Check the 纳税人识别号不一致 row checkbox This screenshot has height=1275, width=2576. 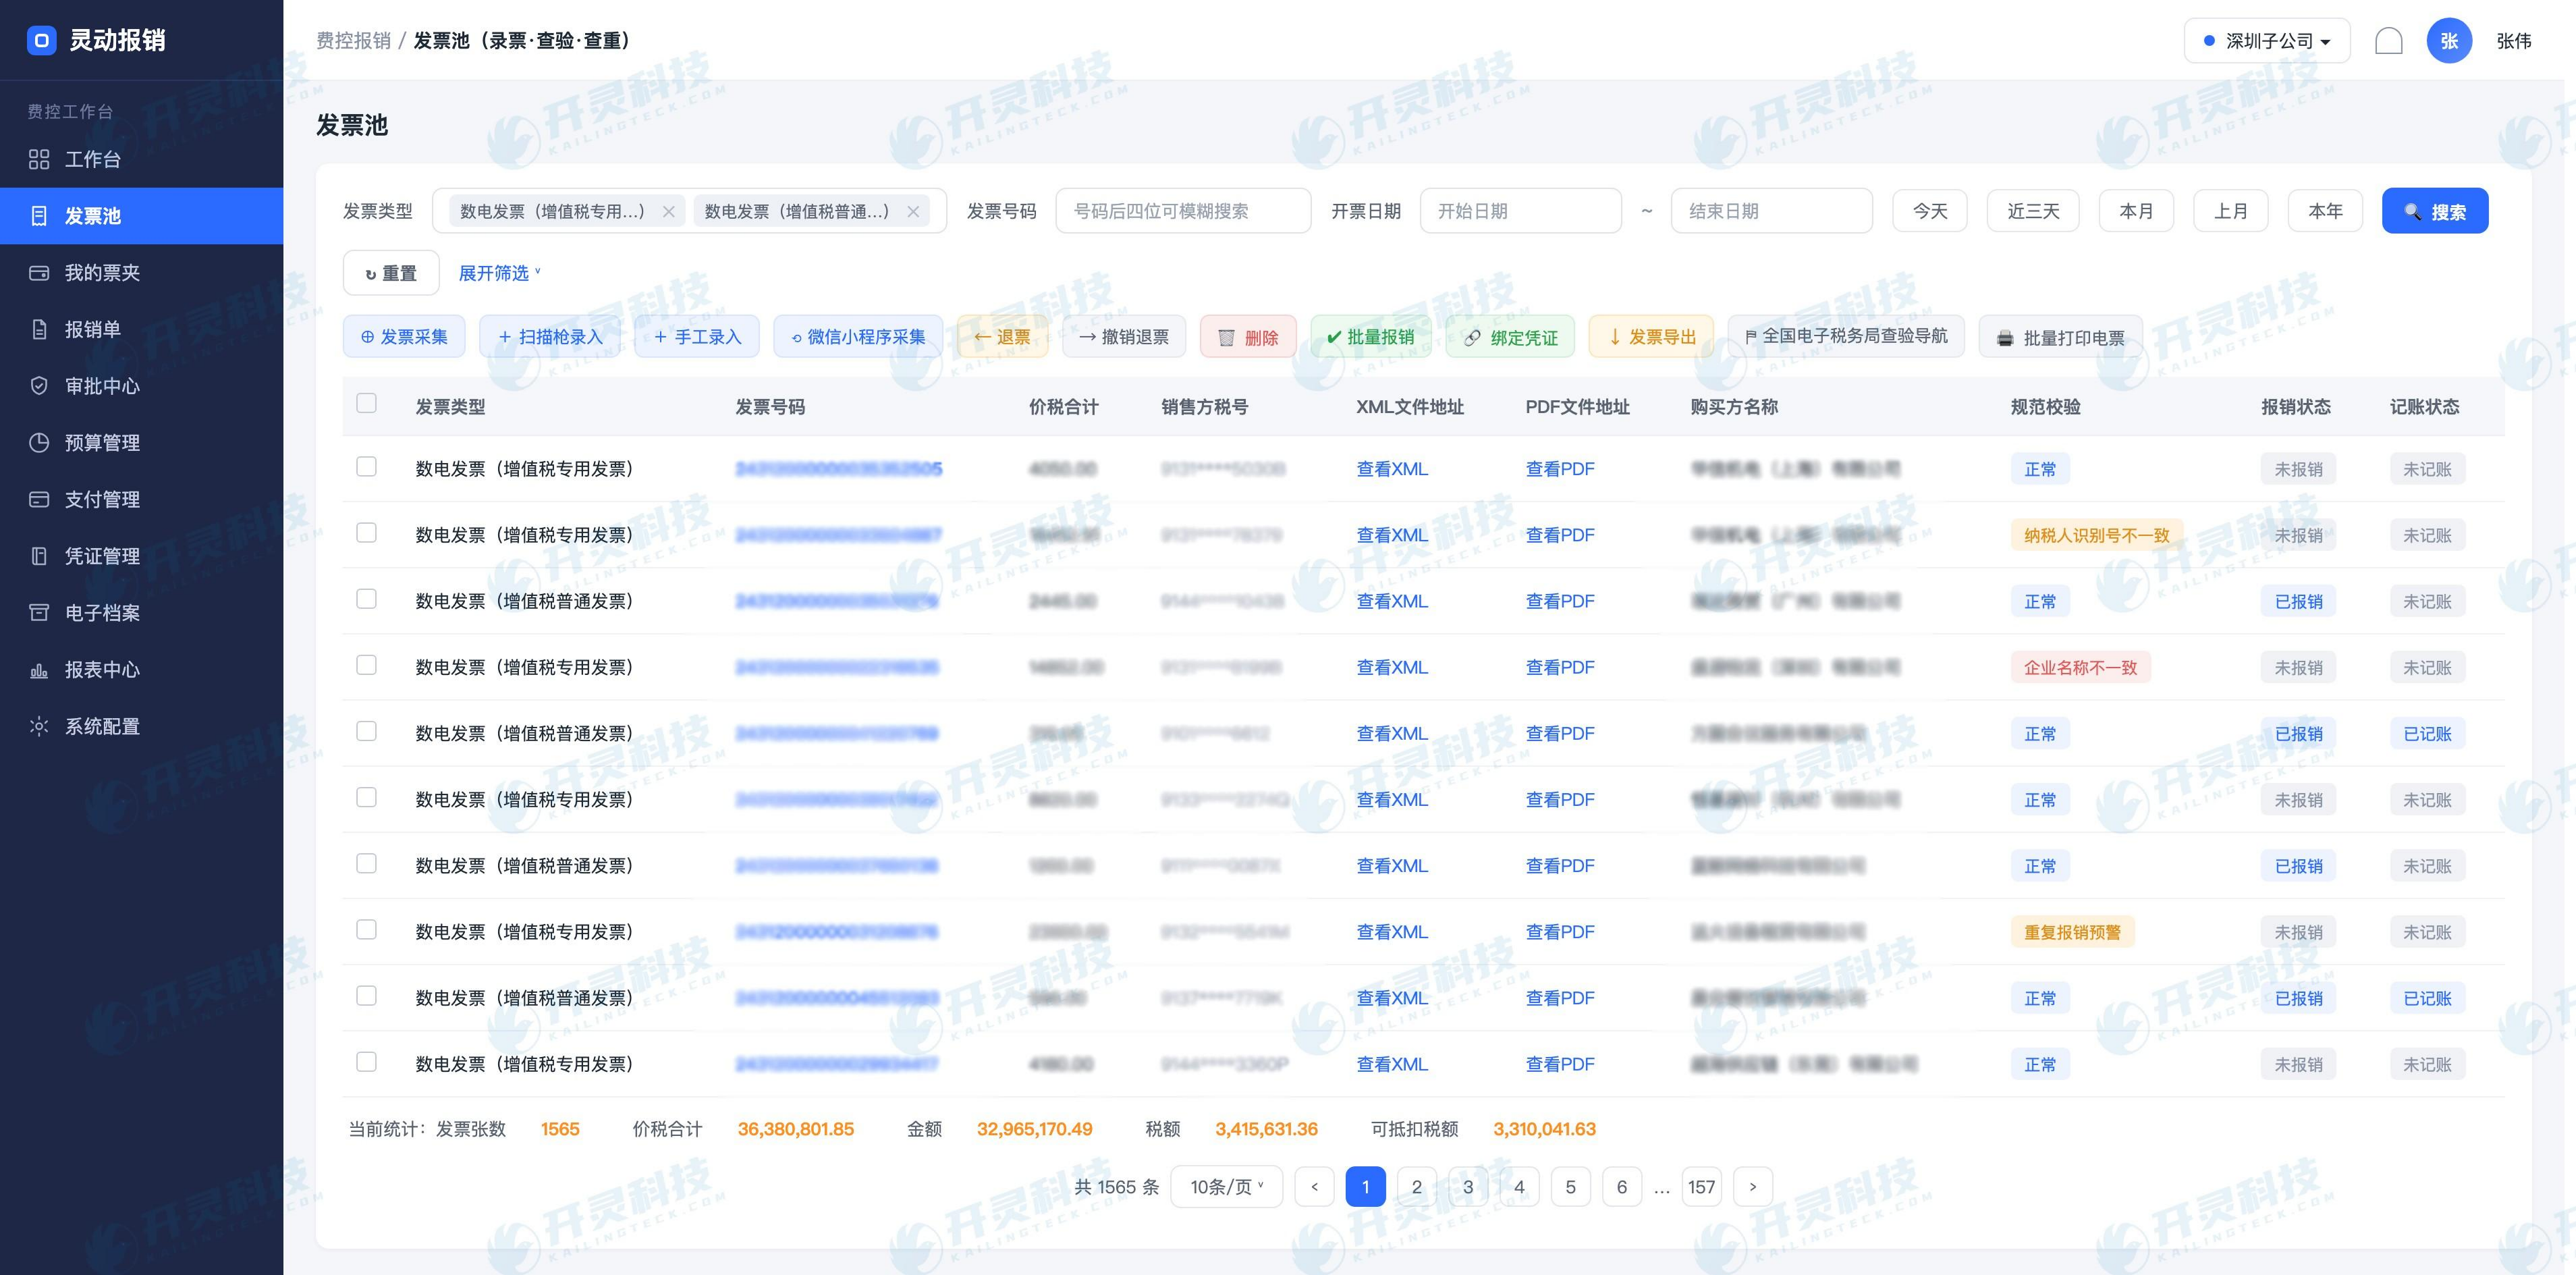pos(367,533)
